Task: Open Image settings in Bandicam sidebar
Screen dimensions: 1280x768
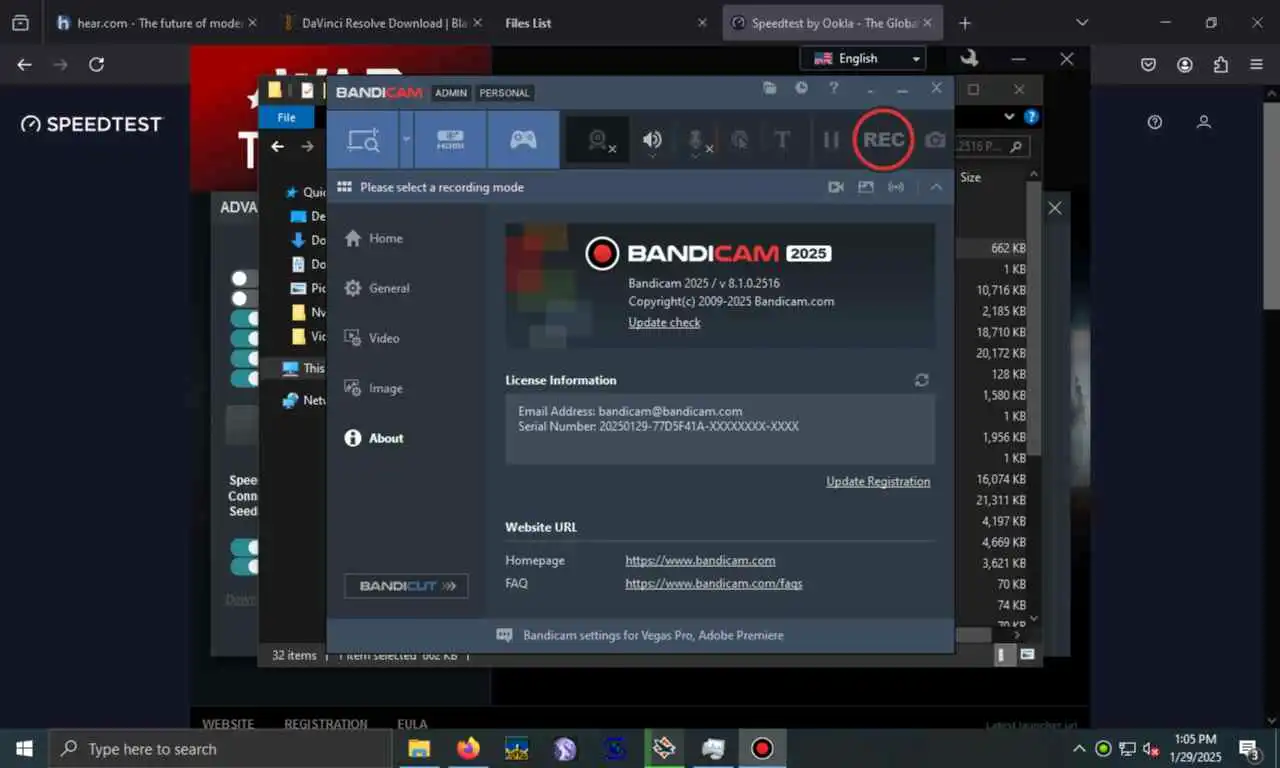Action: point(374,388)
